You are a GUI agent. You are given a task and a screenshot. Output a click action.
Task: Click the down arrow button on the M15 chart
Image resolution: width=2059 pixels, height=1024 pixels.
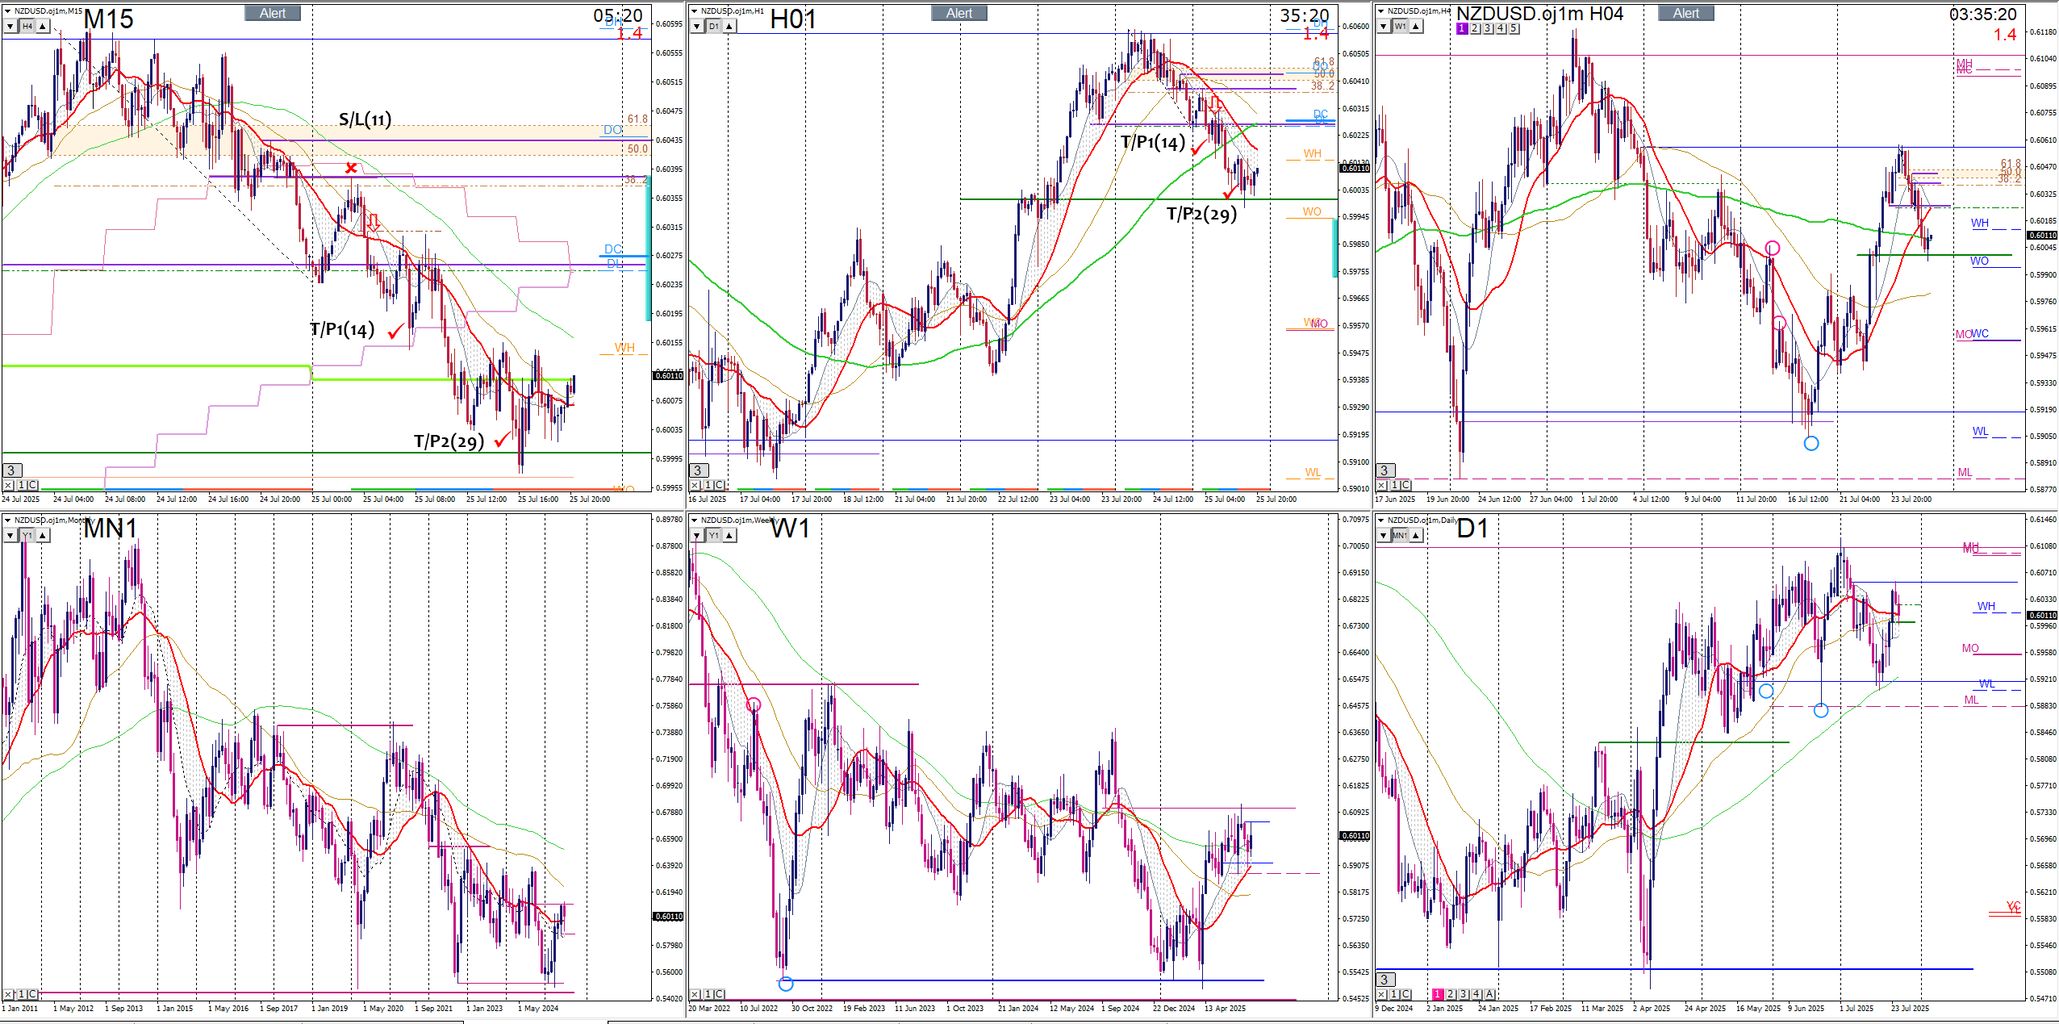coord(10,26)
